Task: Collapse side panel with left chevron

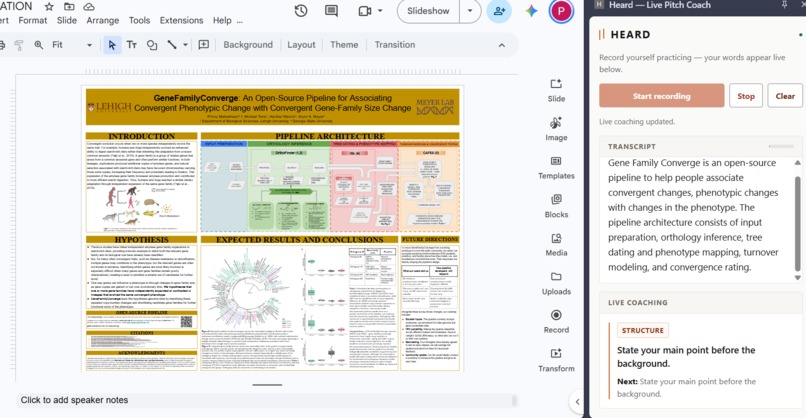Action: 577,402
